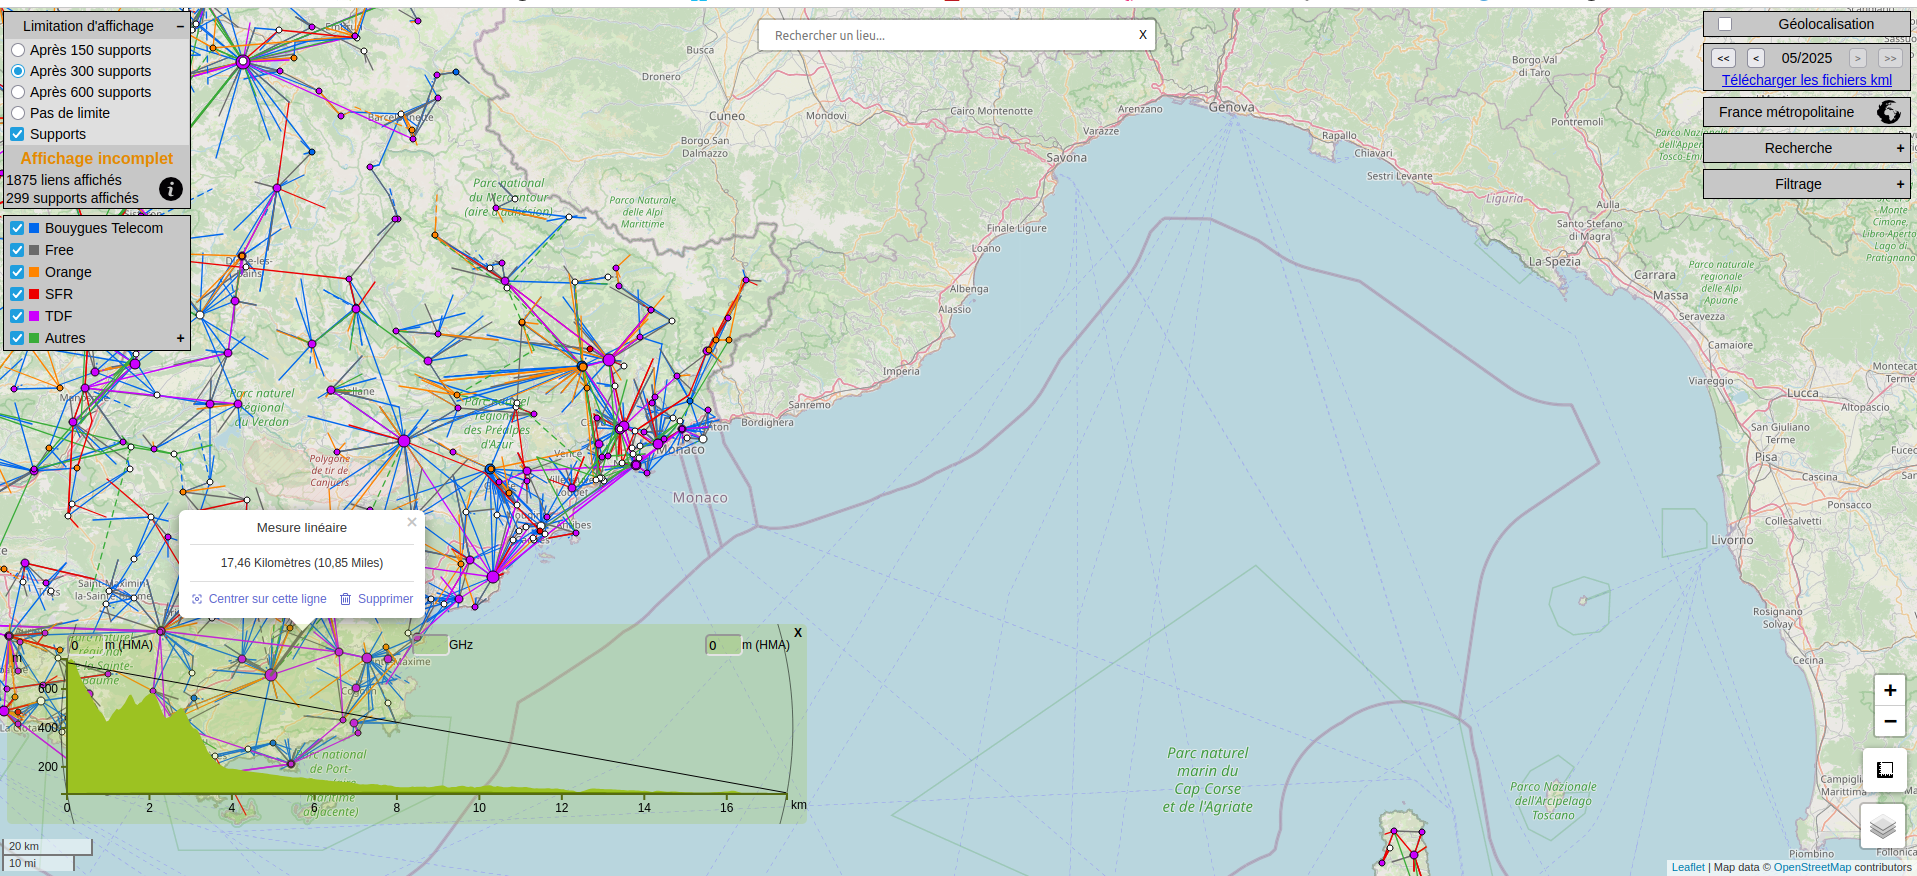The image size is (1917, 876).
Task: Expand the Filtrage panel
Action: [x=1900, y=184]
